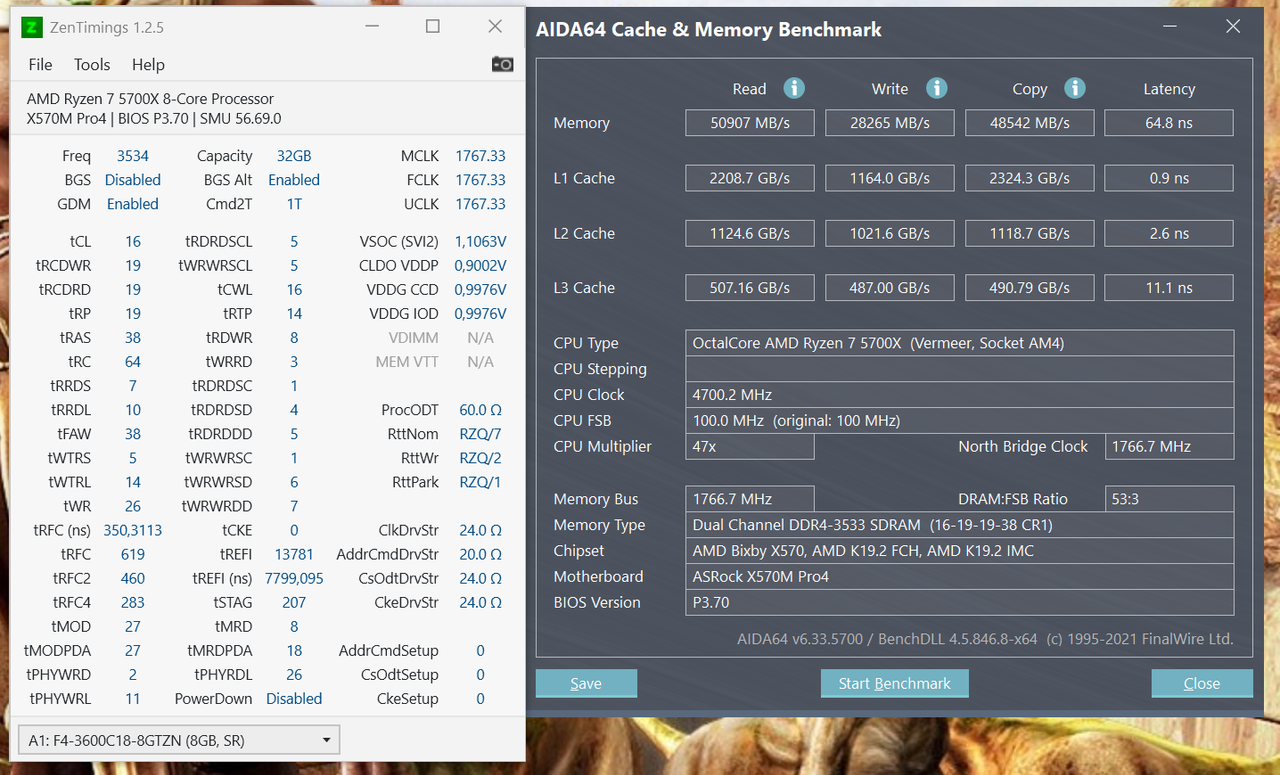Click L3 Cache Copy value 490.79 GB/s
Image resolution: width=1280 pixels, height=775 pixels.
[x=1030, y=287]
